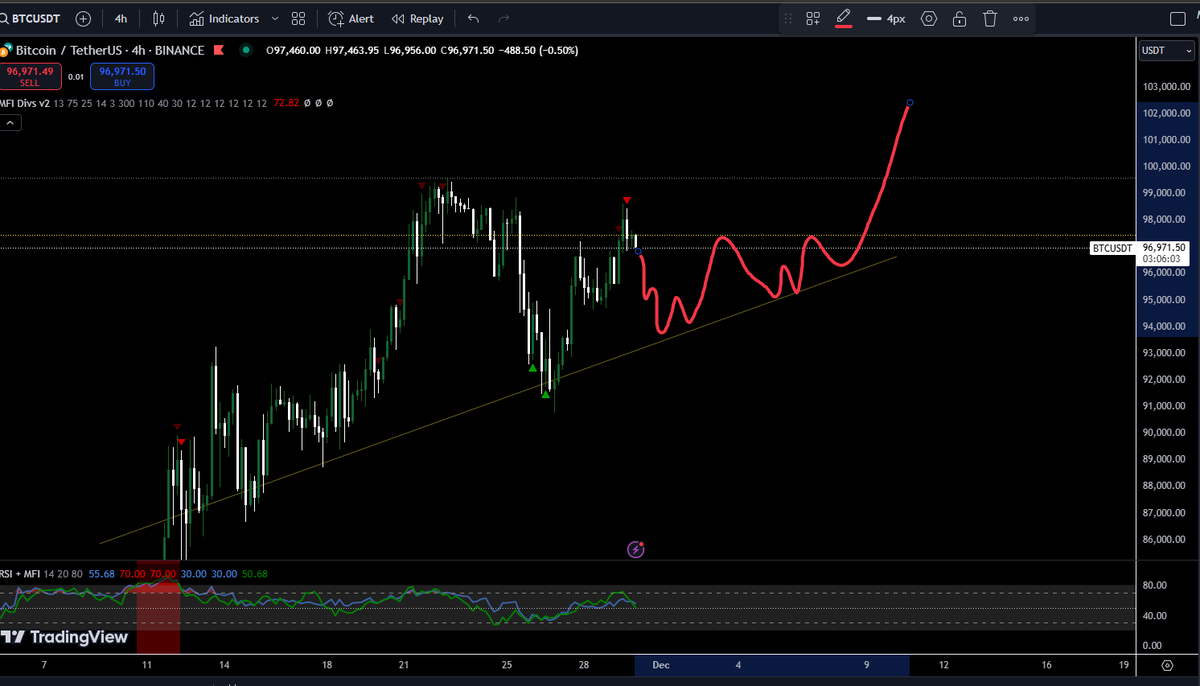Click the 72.82 MFI value in legend
The width and height of the screenshot is (1200, 686).
click(286, 103)
